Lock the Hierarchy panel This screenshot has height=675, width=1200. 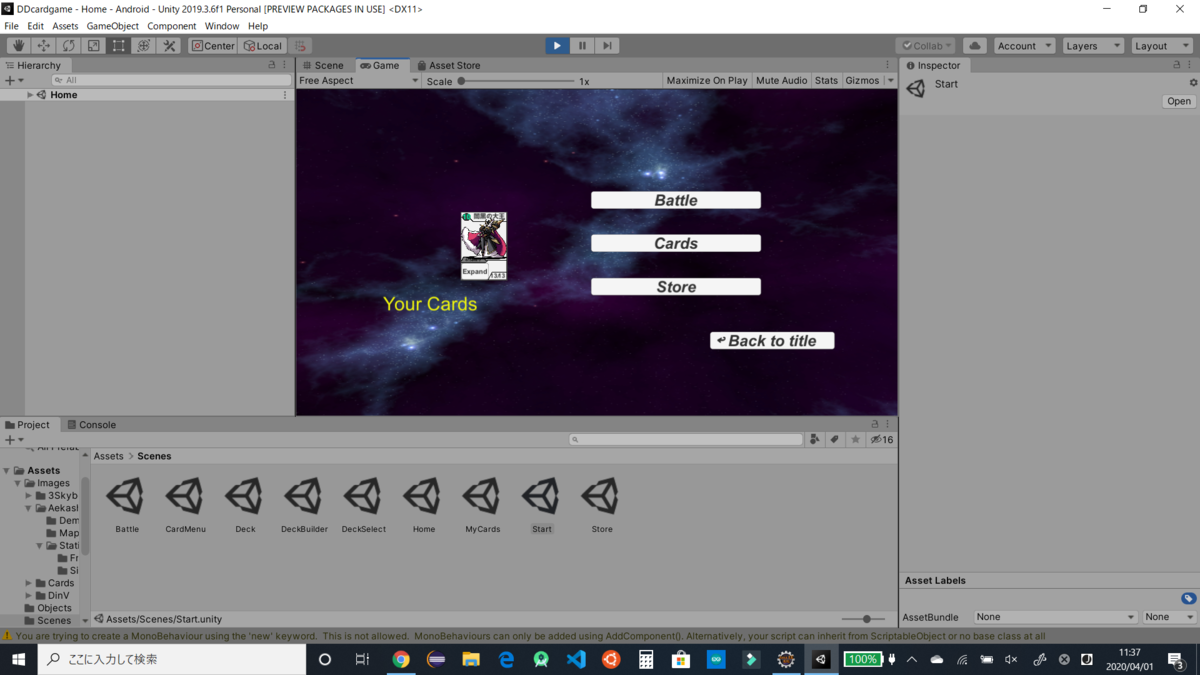pyautogui.click(x=272, y=65)
